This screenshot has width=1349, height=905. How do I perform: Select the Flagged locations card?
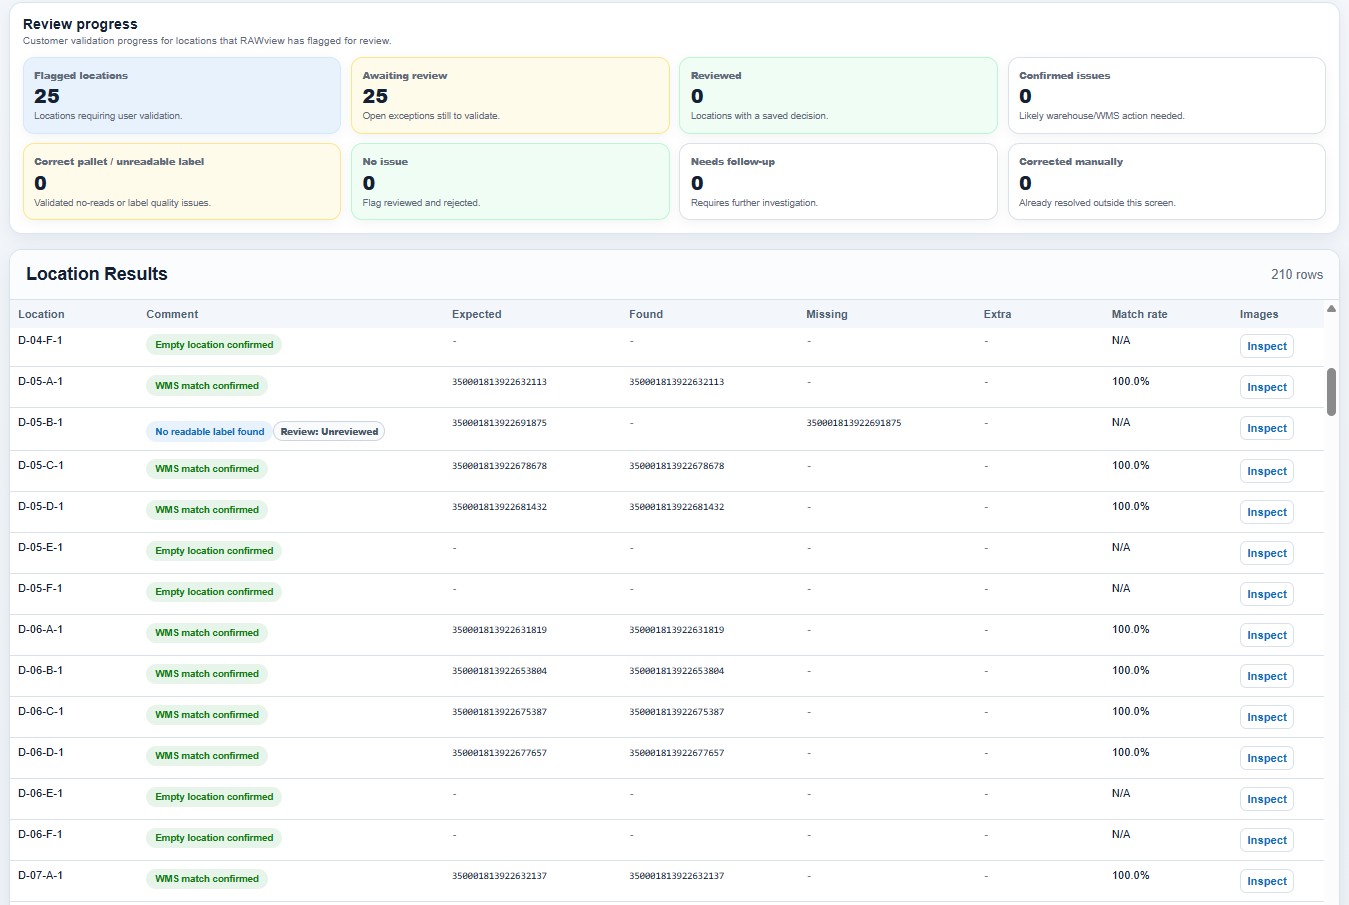coord(182,96)
